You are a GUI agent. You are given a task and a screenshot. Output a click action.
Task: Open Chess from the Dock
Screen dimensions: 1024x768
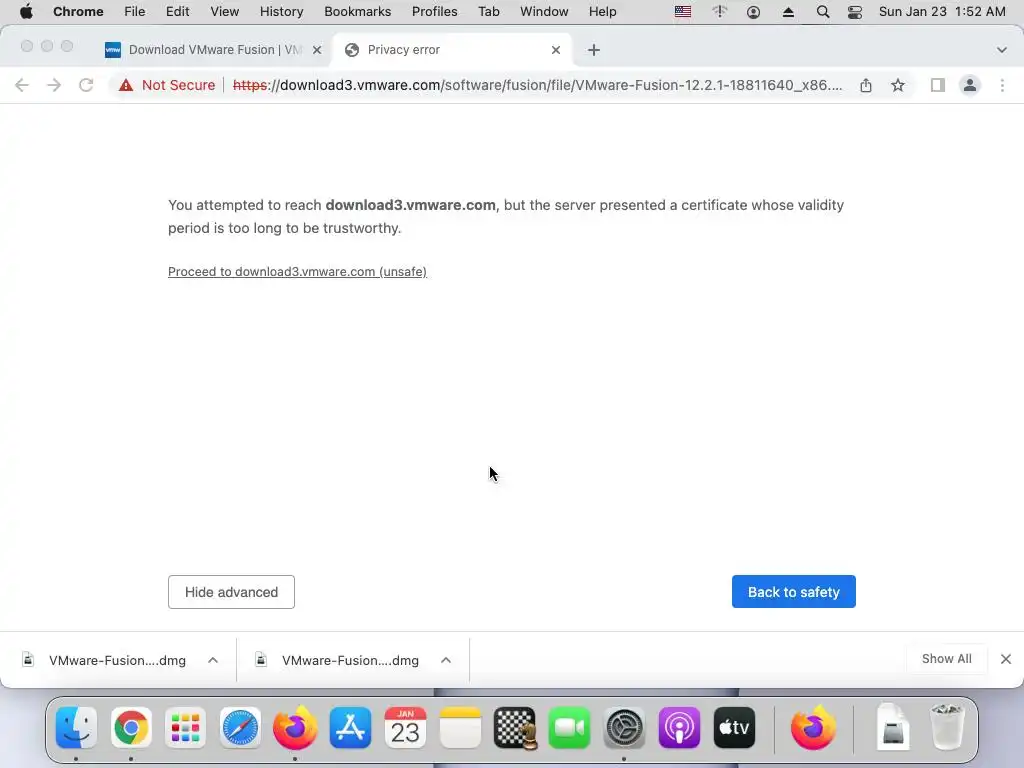[x=515, y=728]
